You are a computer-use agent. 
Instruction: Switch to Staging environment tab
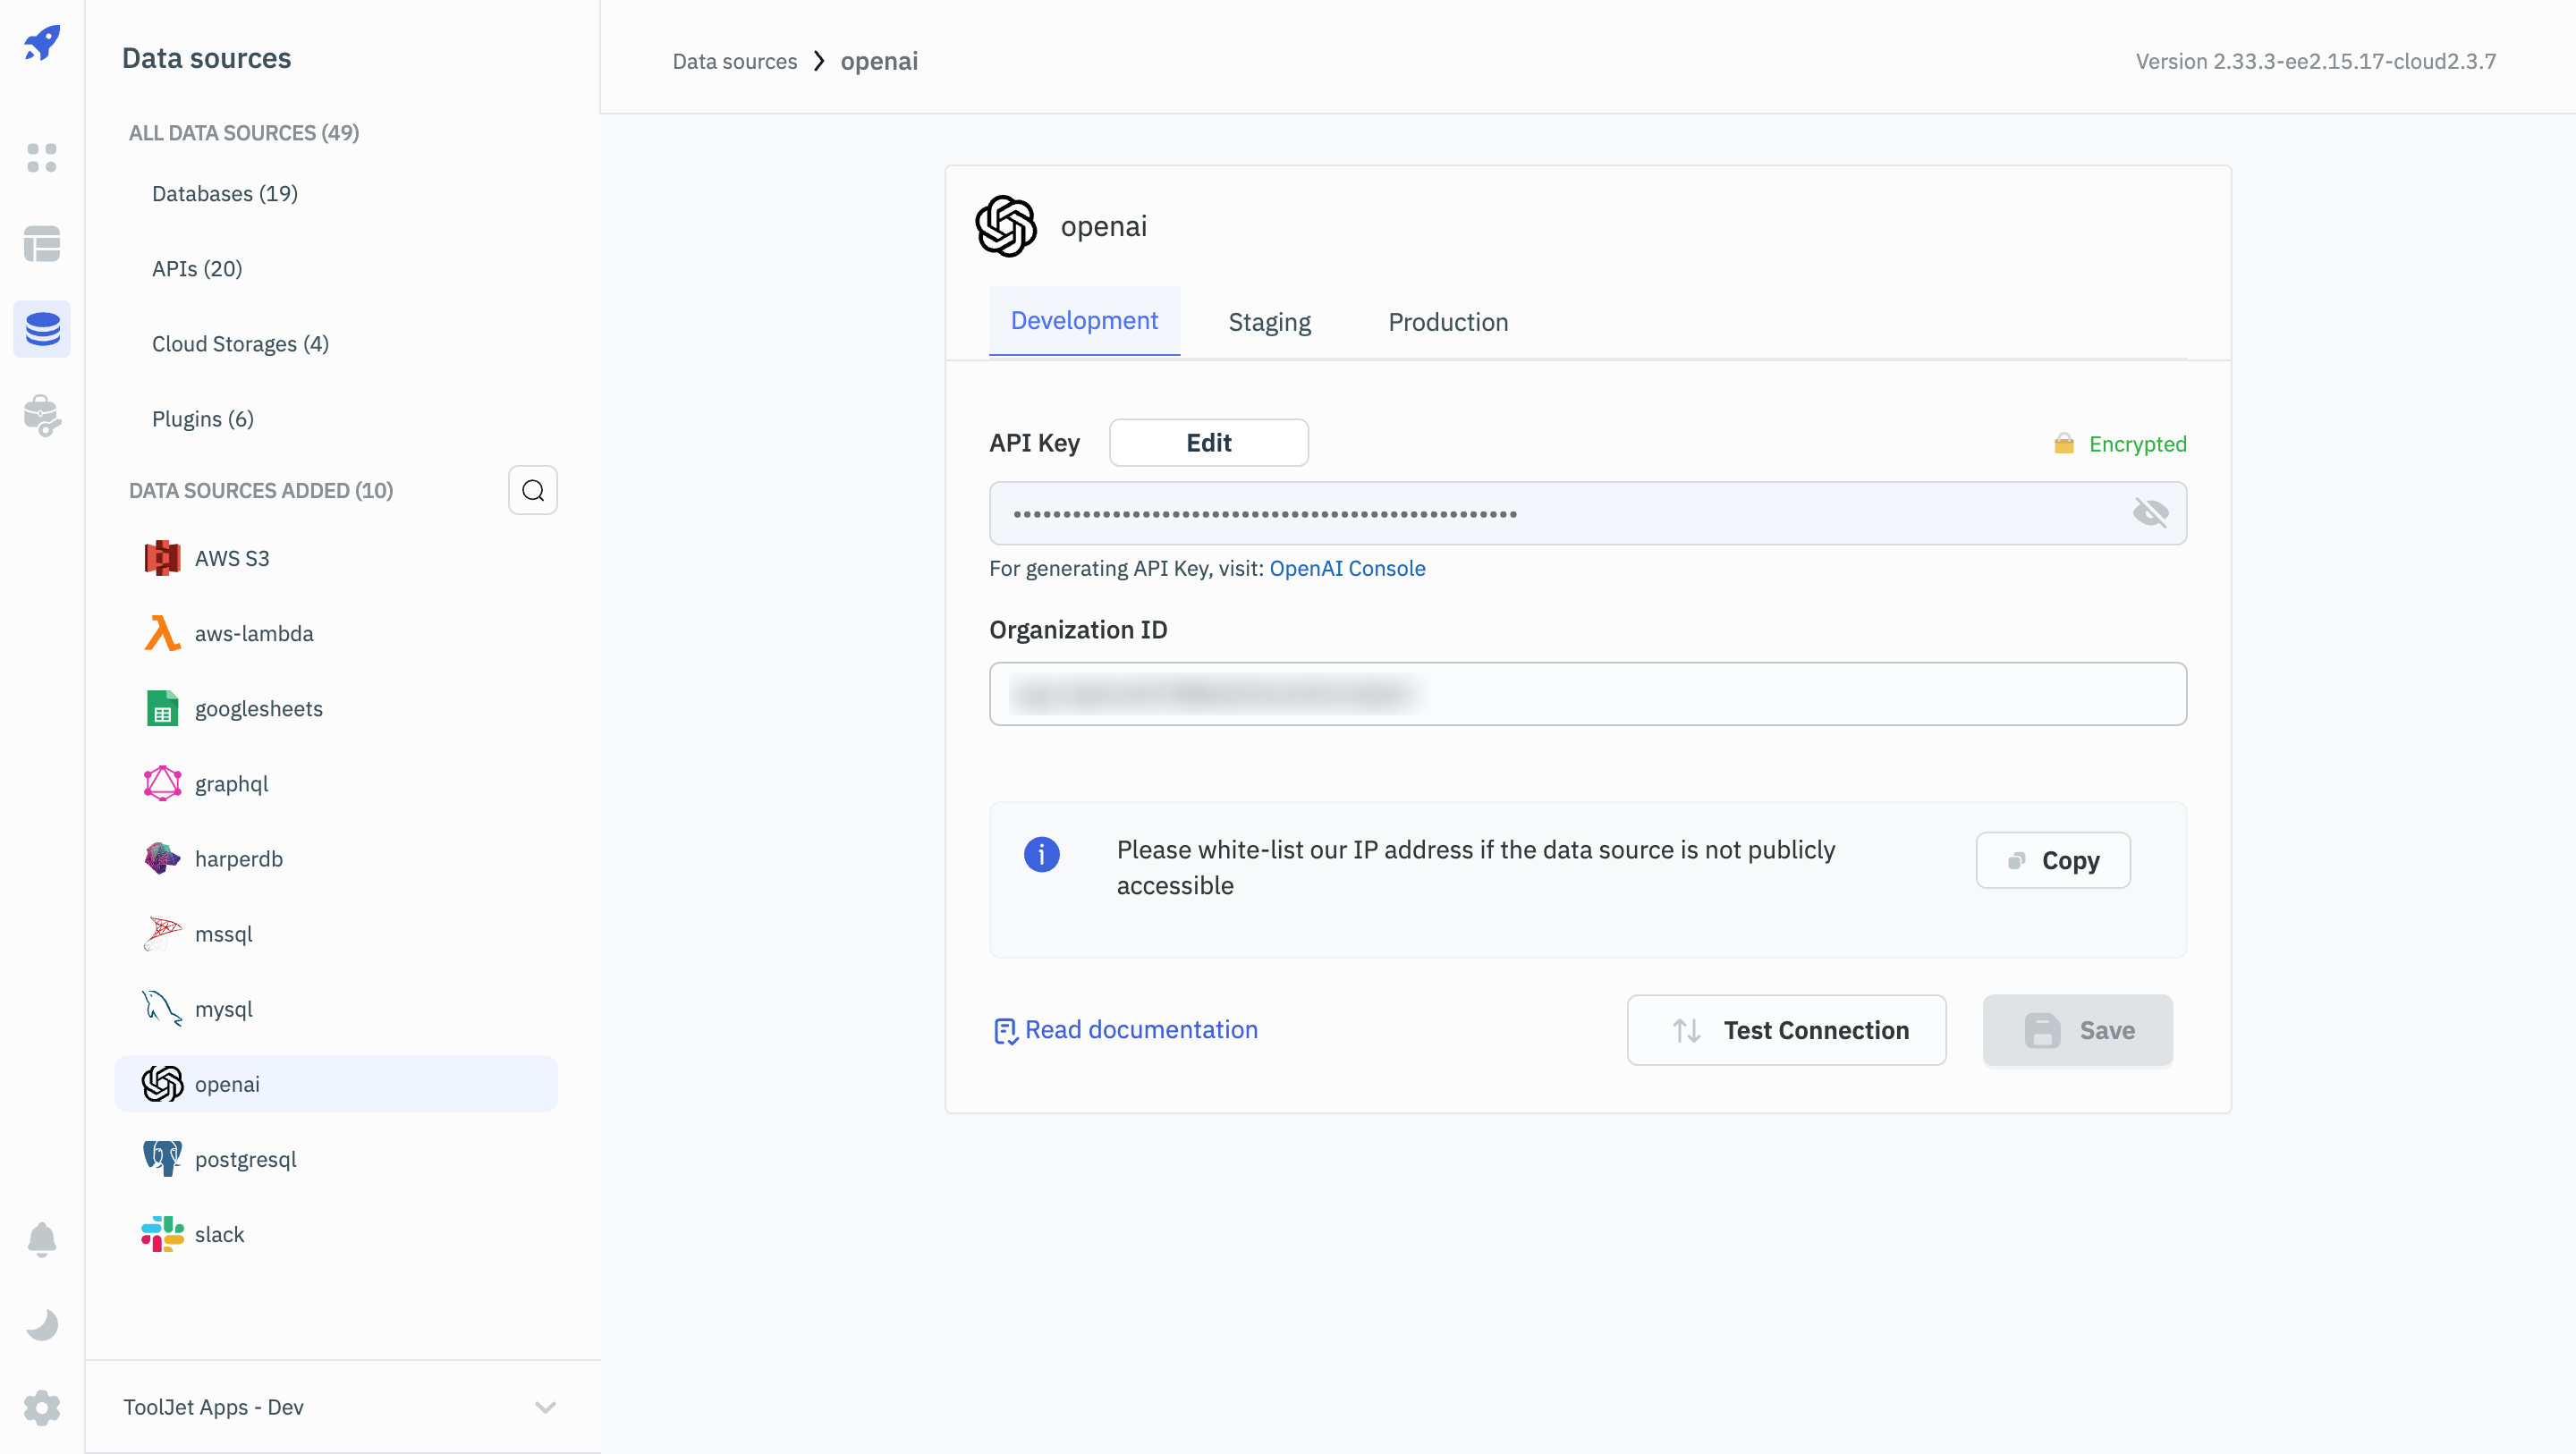(x=1269, y=322)
